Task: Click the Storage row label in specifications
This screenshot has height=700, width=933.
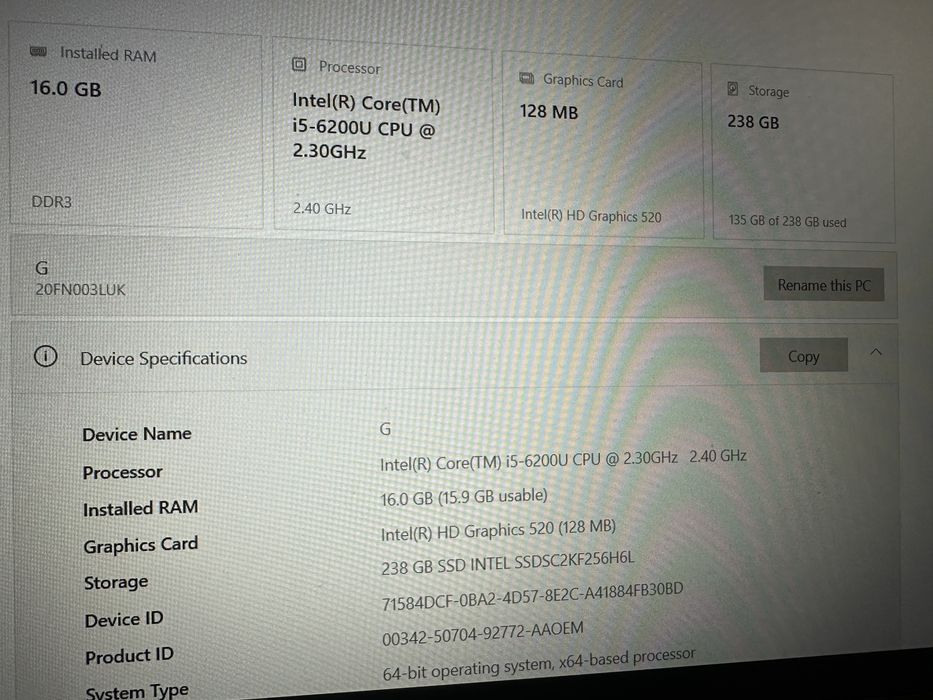Action: [x=116, y=582]
